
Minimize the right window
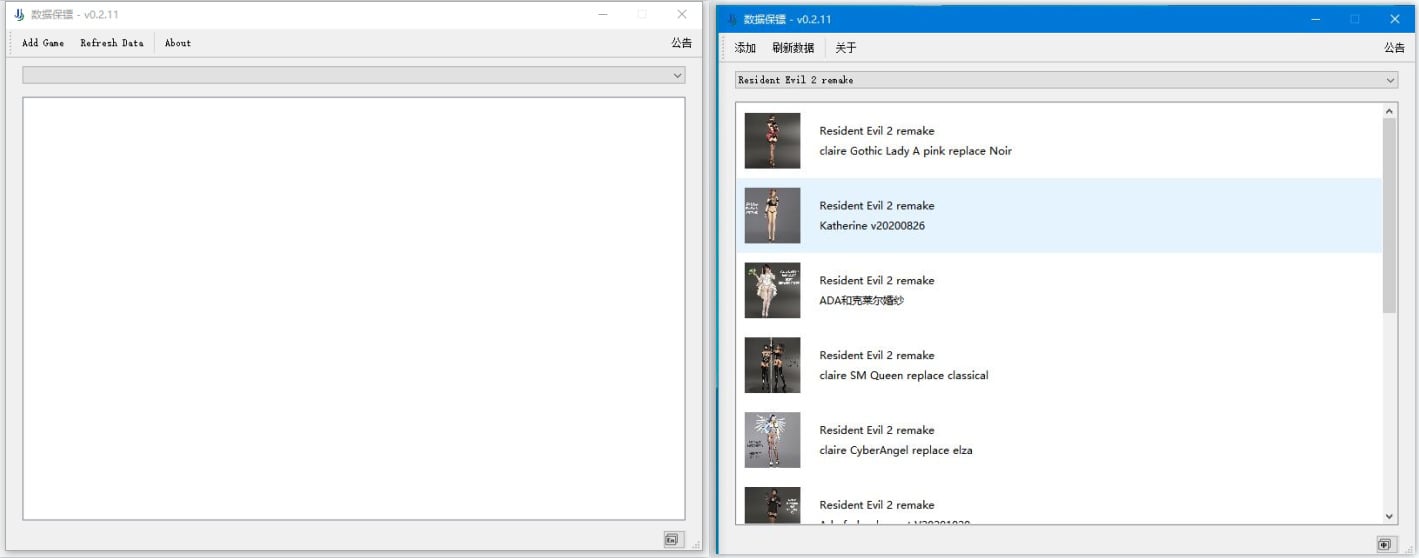pyautogui.click(x=1315, y=19)
